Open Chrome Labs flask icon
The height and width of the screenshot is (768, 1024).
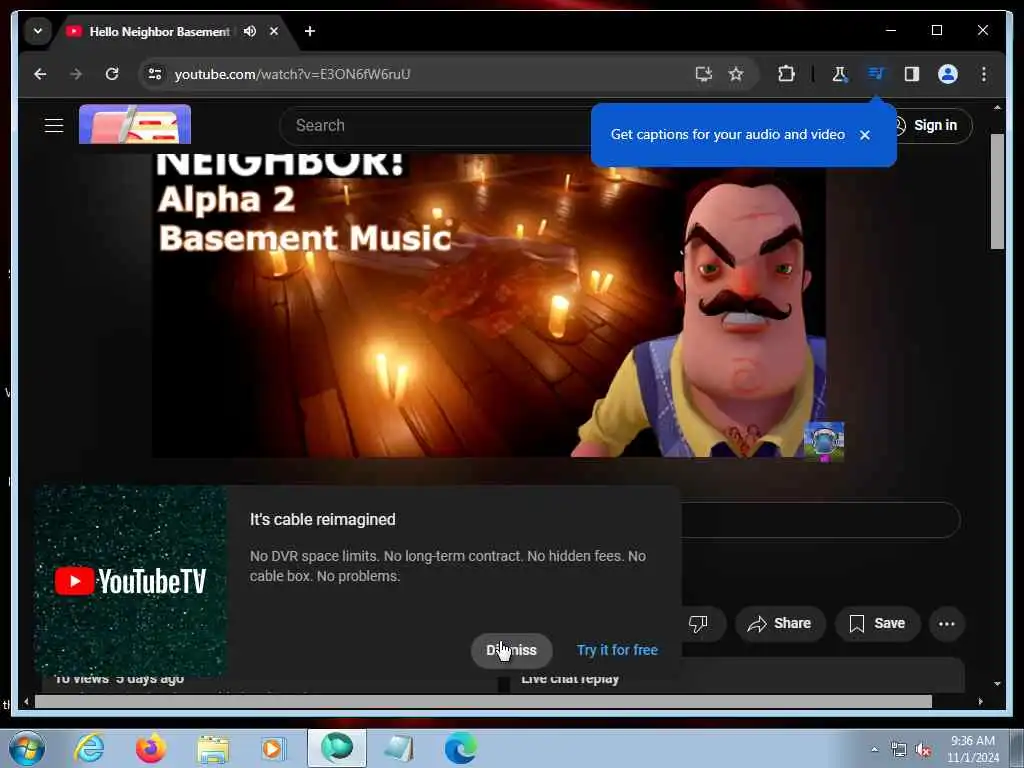coord(839,74)
